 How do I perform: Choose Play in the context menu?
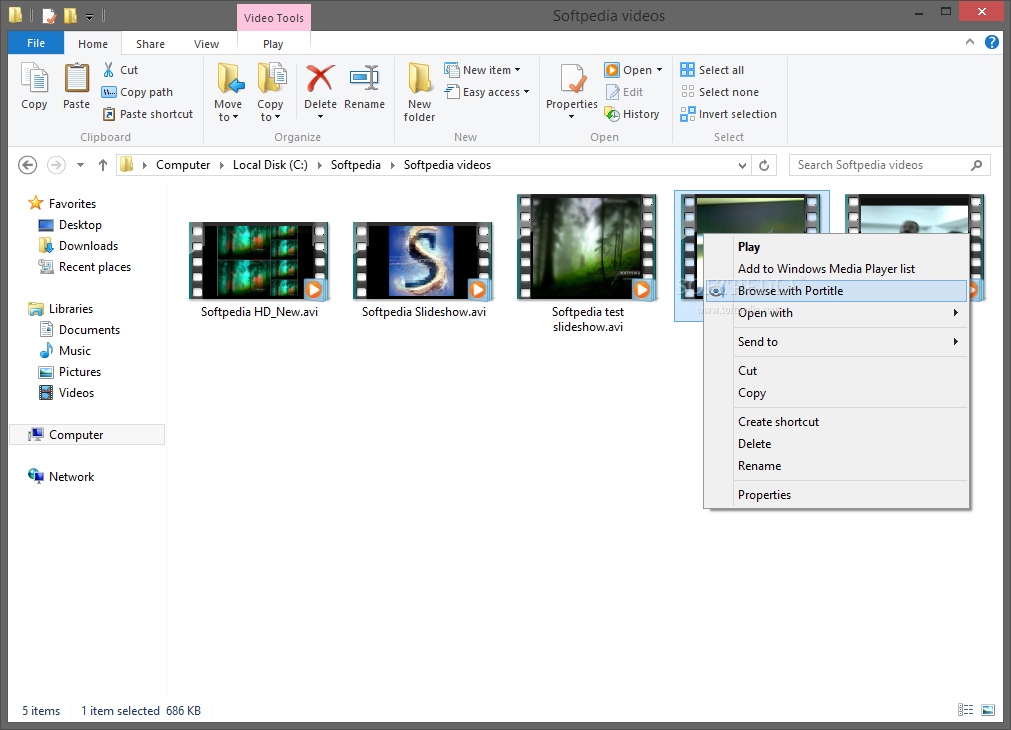coord(837,247)
